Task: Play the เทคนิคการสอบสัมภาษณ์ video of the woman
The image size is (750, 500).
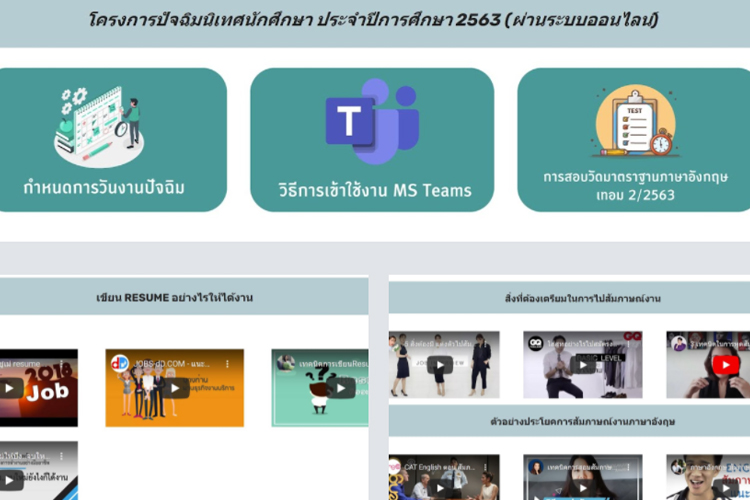Action: [583, 488]
